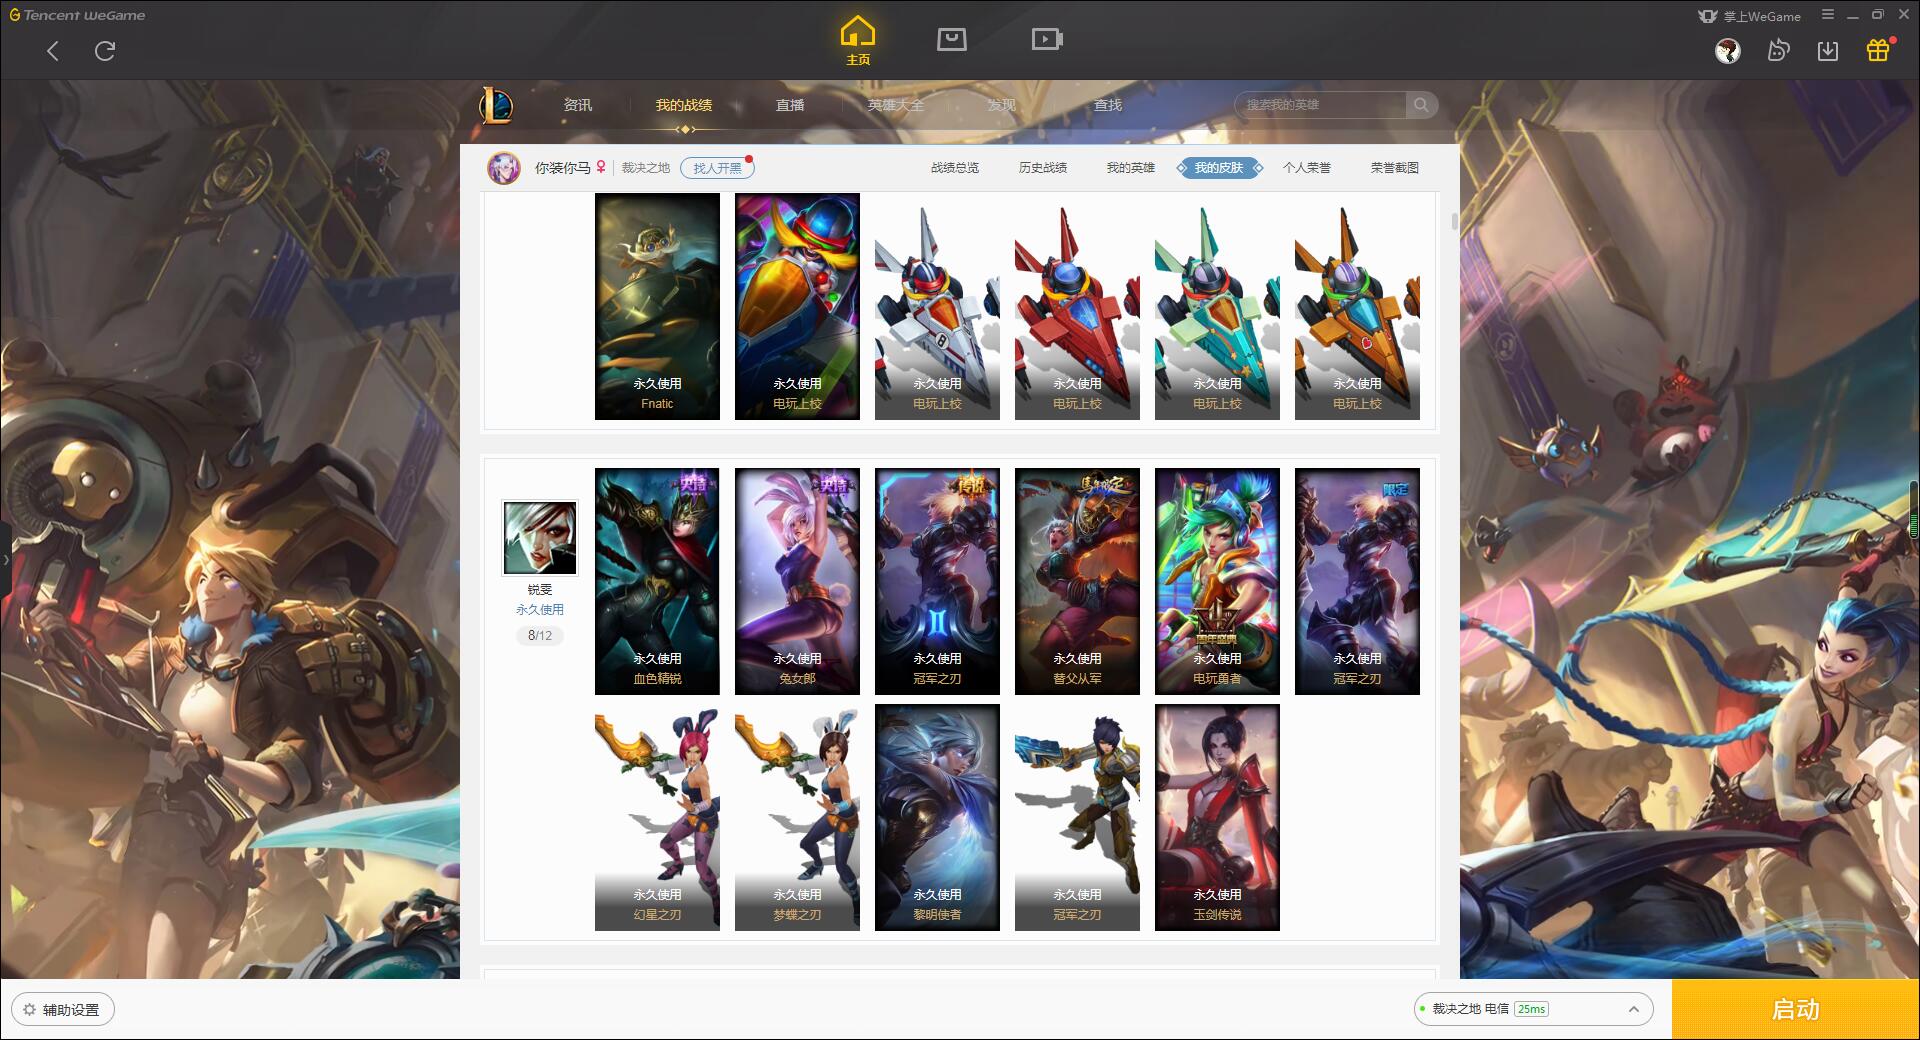Open the 兔女郎 skin card

coord(797,581)
